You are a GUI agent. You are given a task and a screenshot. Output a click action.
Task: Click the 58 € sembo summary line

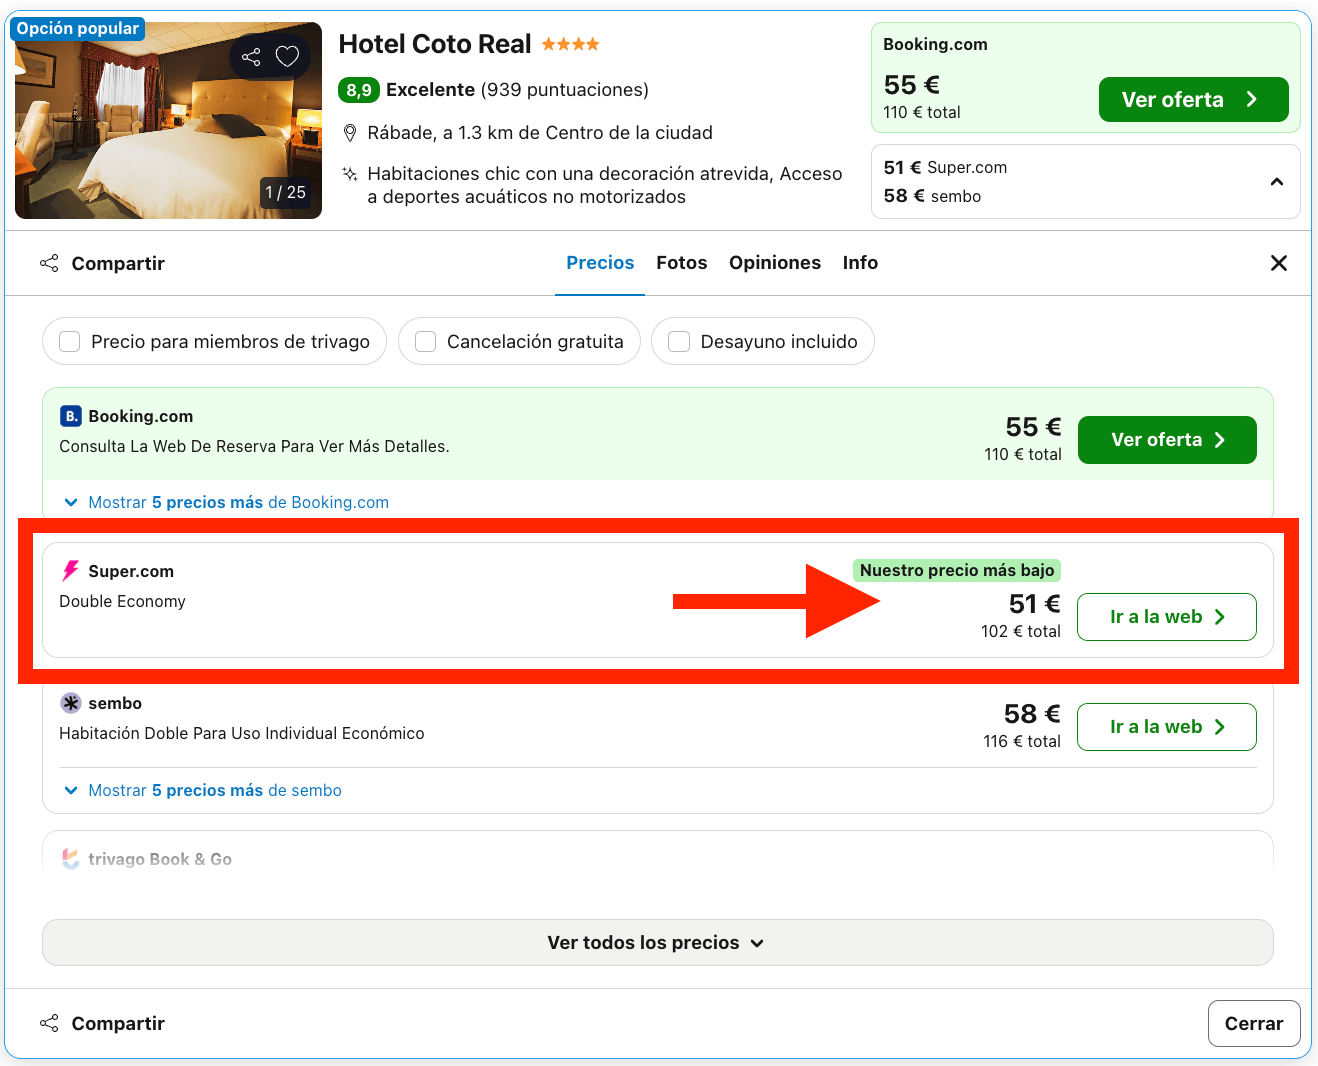(932, 196)
